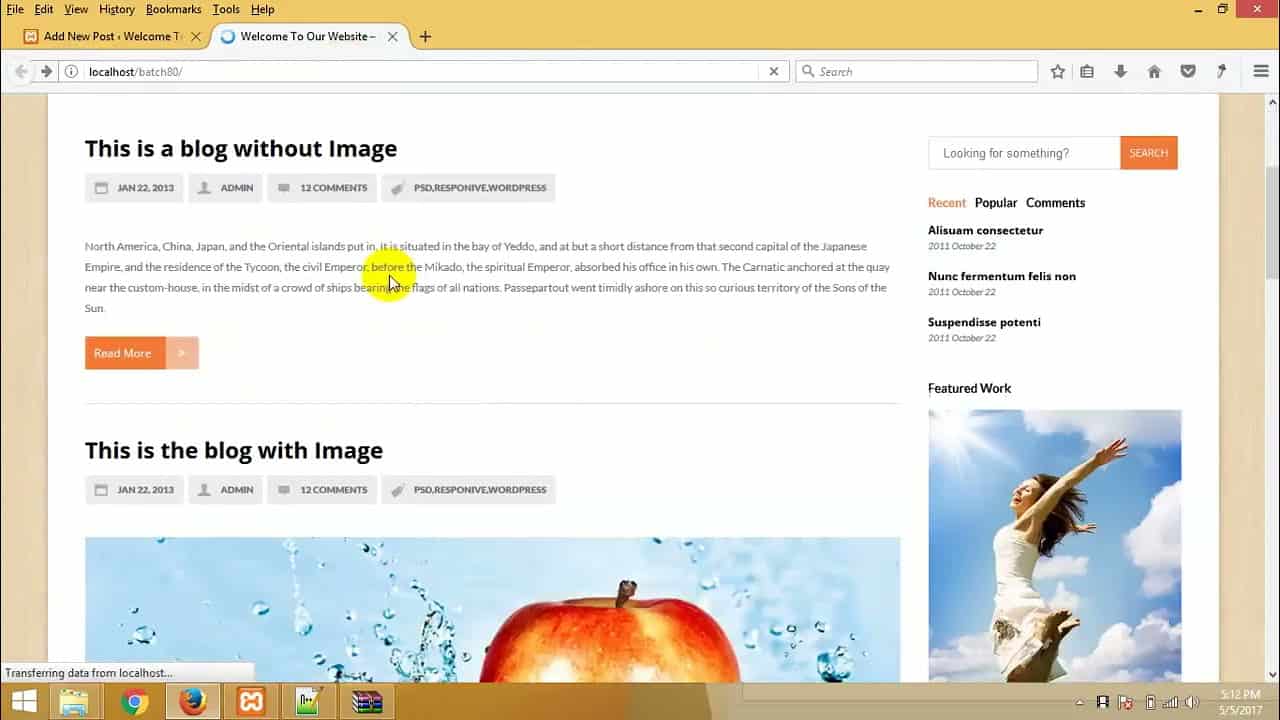Select the Comments sidebar tab
The width and height of the screenshot is (1280, 720).
(x=1055, y=203)
